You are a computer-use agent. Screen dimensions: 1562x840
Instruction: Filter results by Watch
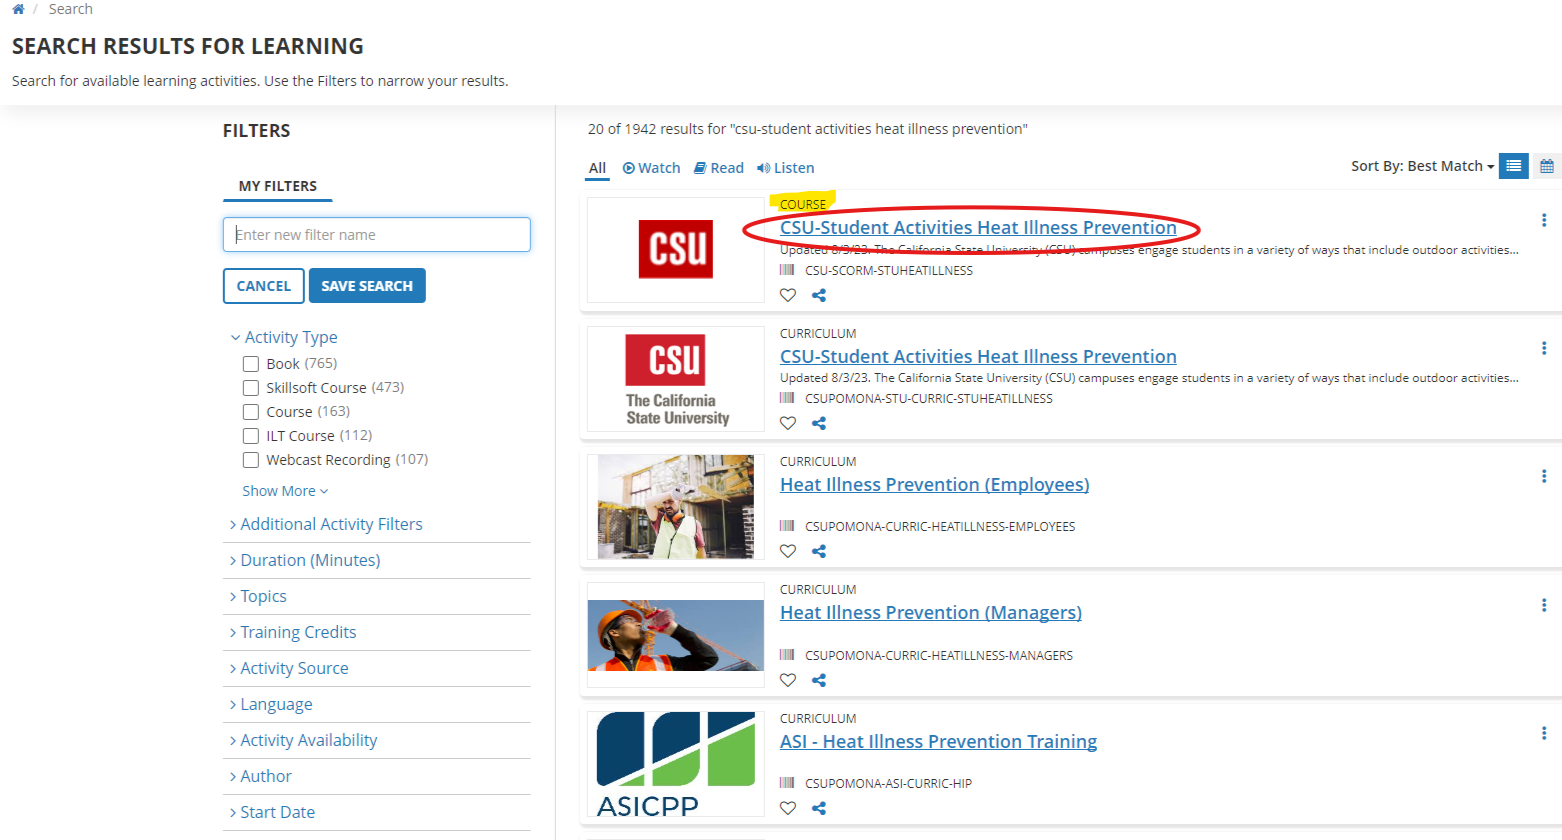click(x=651, y=168)
